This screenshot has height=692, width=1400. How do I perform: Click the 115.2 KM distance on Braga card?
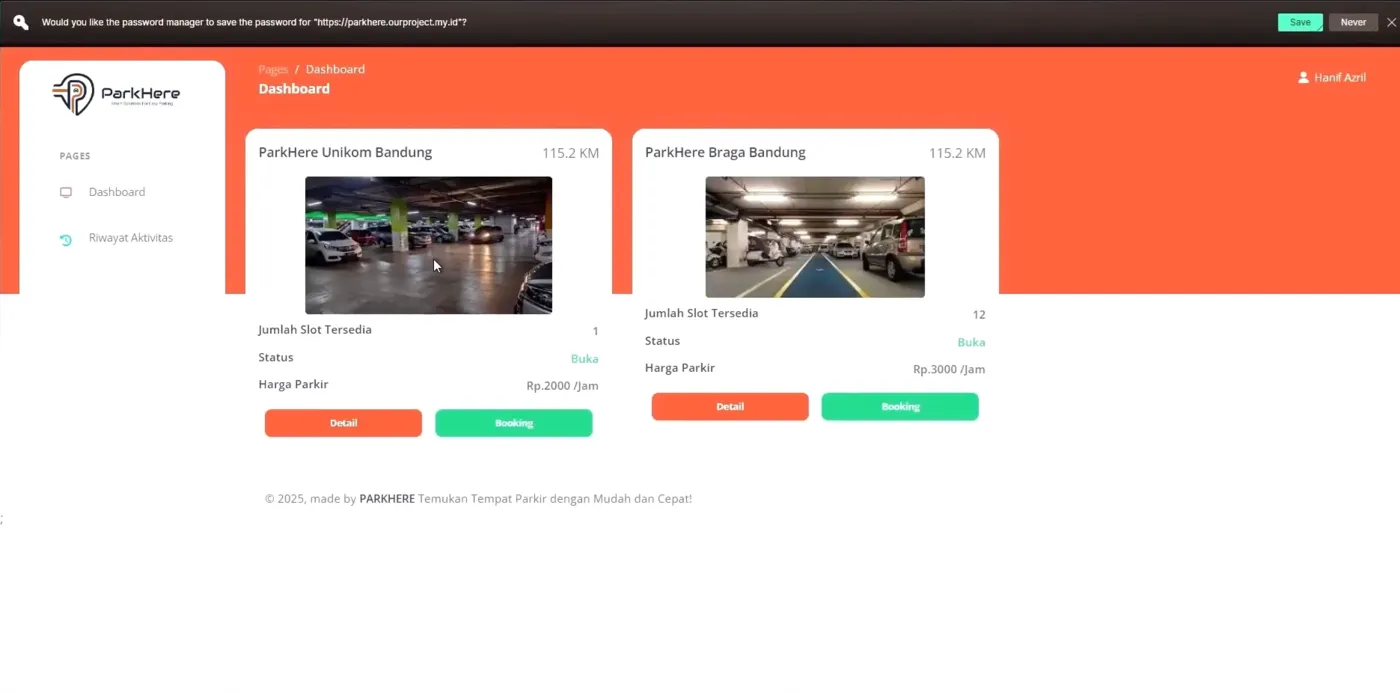(x=957, y=153)
